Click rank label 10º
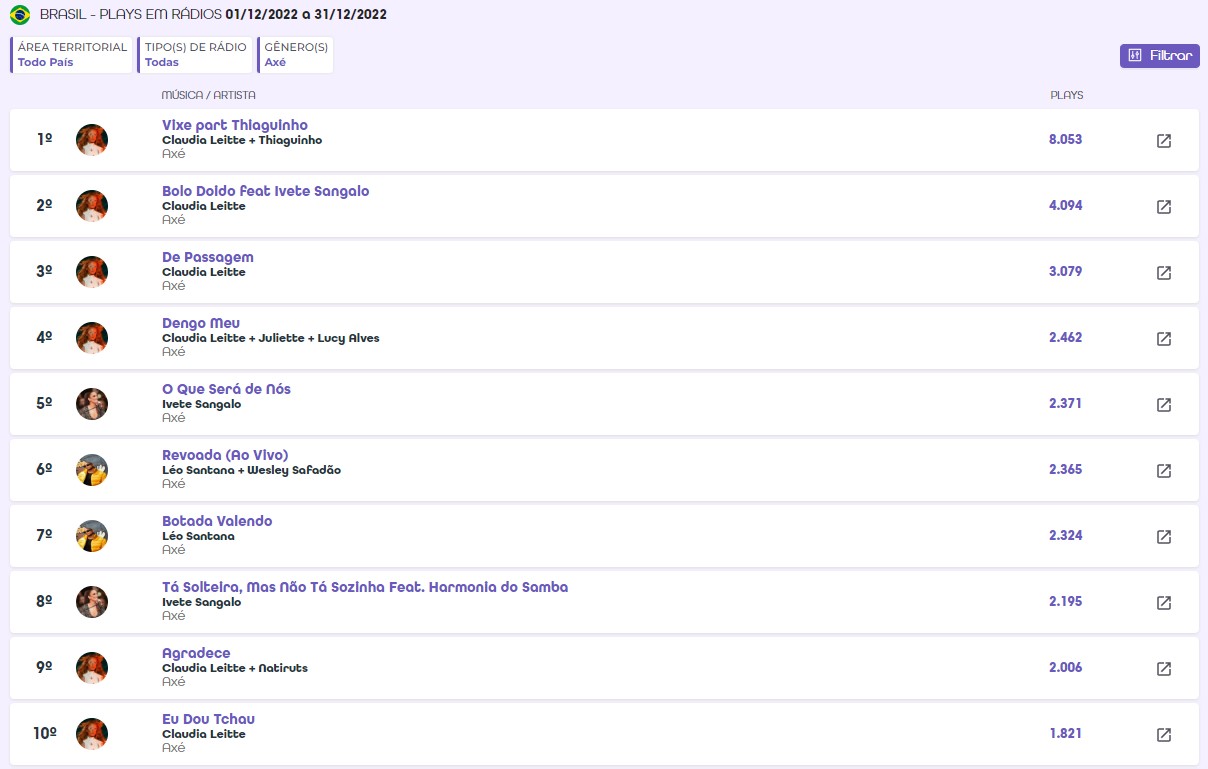This screenshot has width=1208, height=769. tap(44, 734)
